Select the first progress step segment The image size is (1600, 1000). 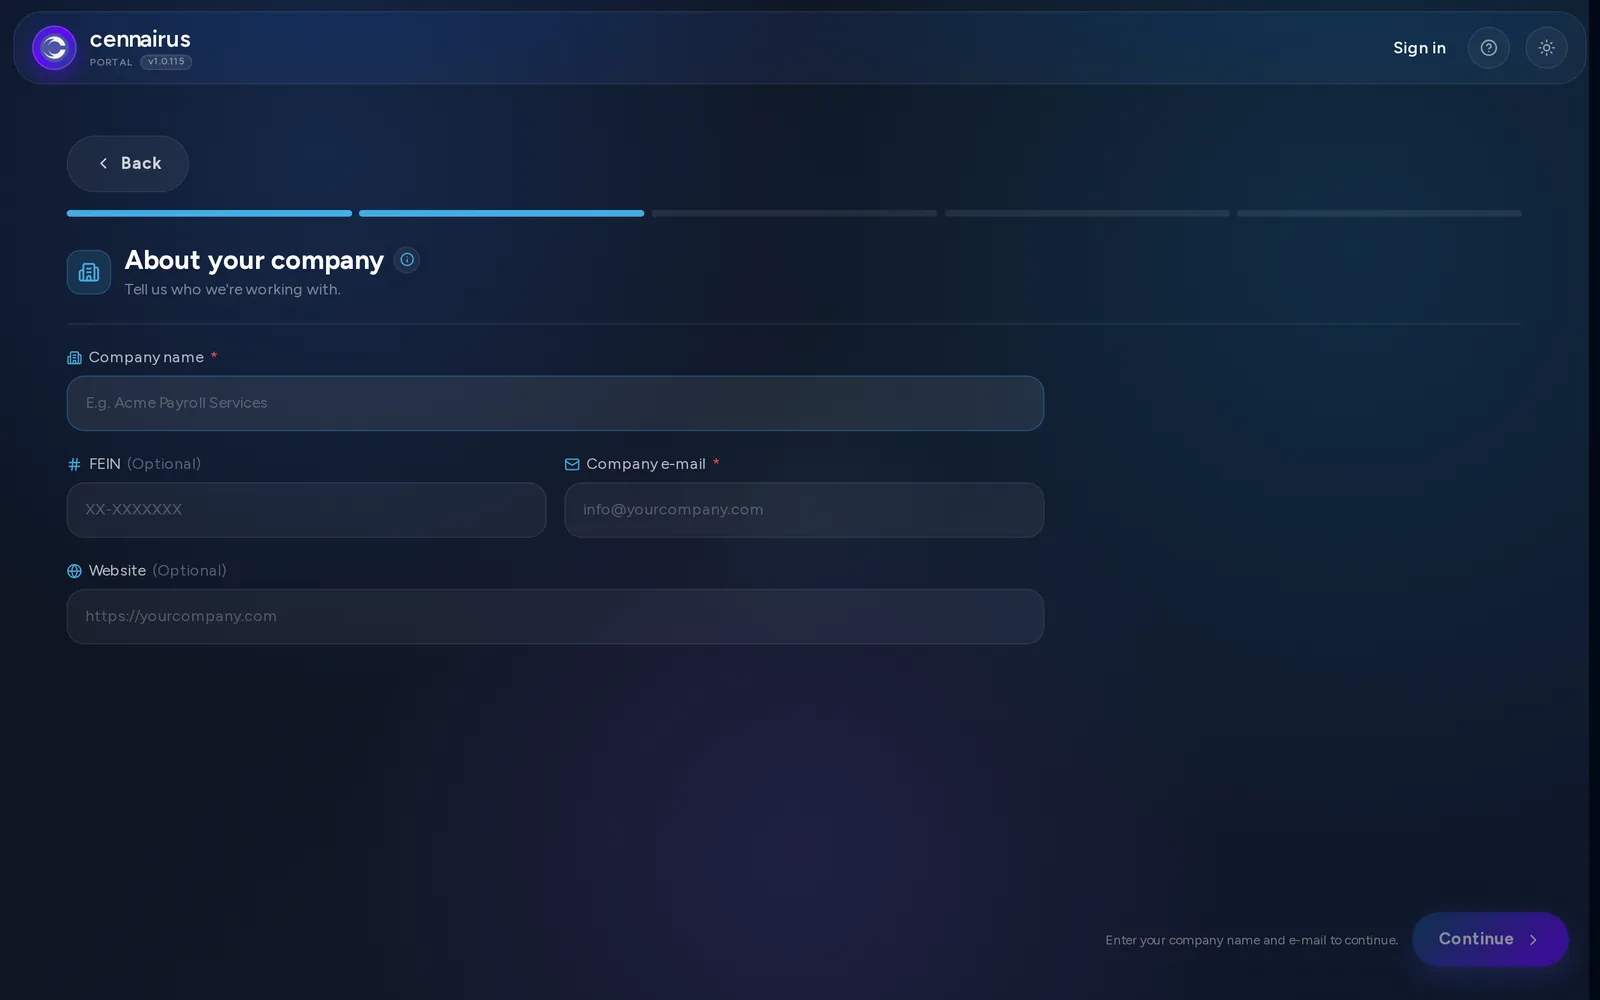pyautogui.click(x=209, y=213)
